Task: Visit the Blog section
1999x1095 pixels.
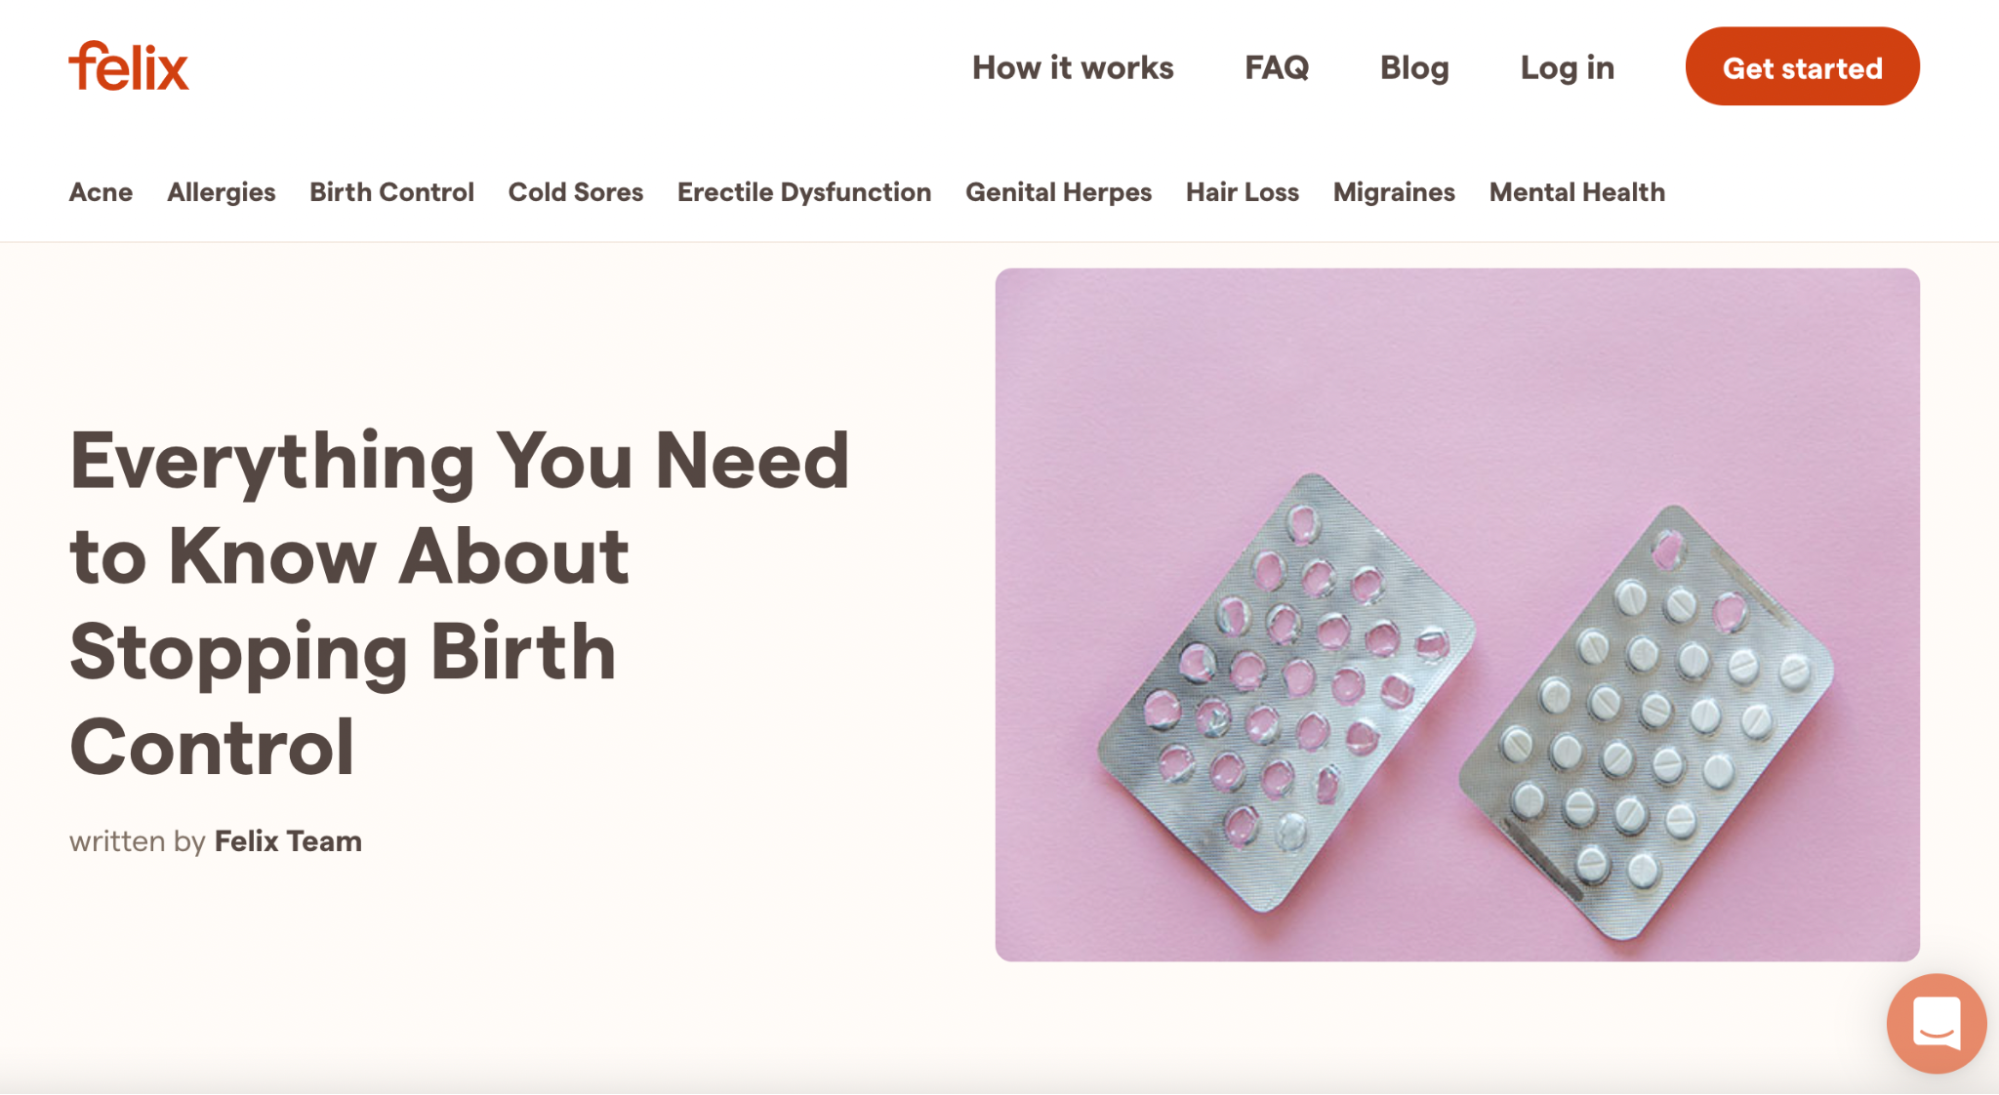Action: pos(1414,68)
